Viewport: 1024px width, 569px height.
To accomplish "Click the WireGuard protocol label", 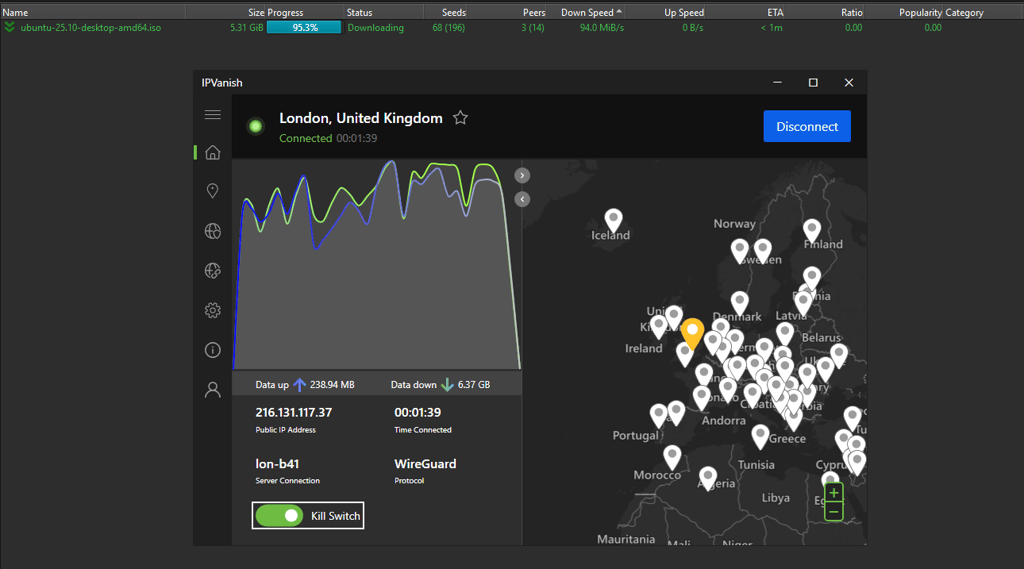I will [x=425, y=464].
